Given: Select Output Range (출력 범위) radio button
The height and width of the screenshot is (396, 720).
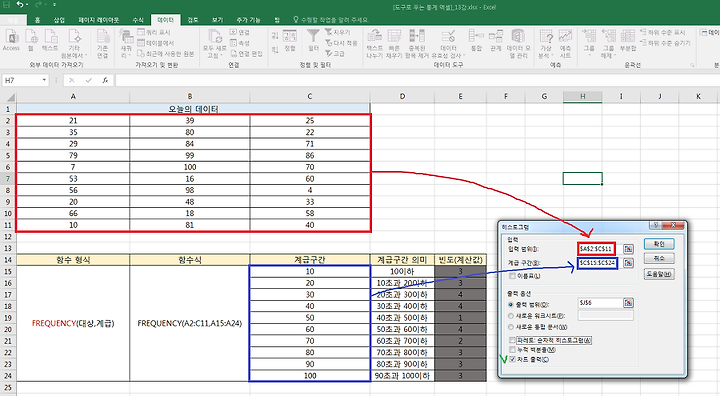Looking at the screenshot, I should (x=511, y=305).
